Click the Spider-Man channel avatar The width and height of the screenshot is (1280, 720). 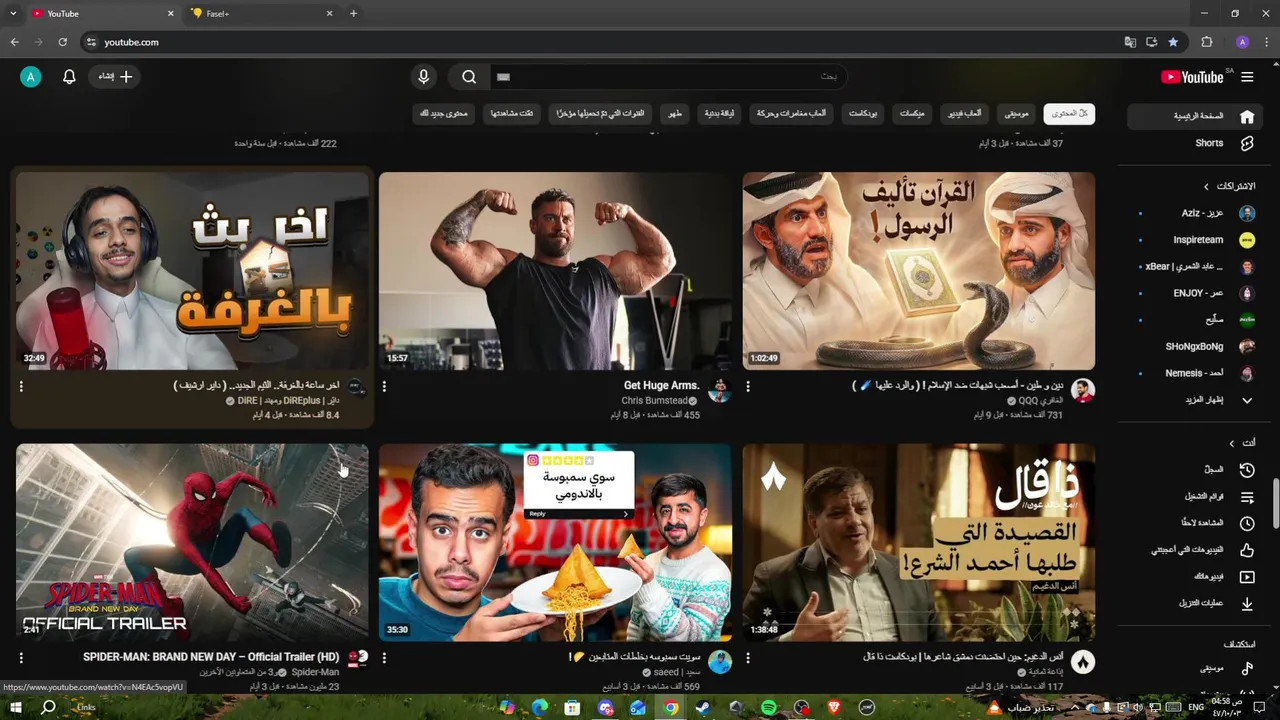coord(357,658)
